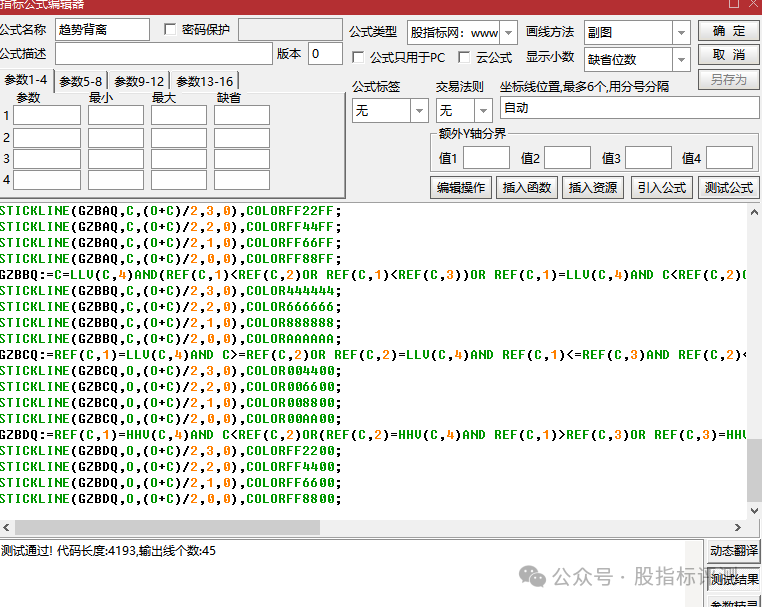Click the 确定 confirm button
This screenshot has height=607, width=762.
[x=728, y=31]
